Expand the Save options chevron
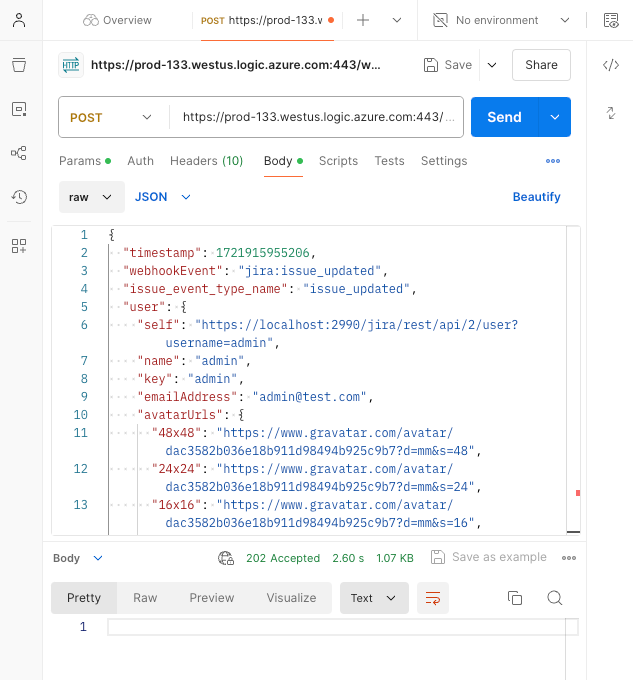This screenshot has height=680, width=633. pos(492,65)
